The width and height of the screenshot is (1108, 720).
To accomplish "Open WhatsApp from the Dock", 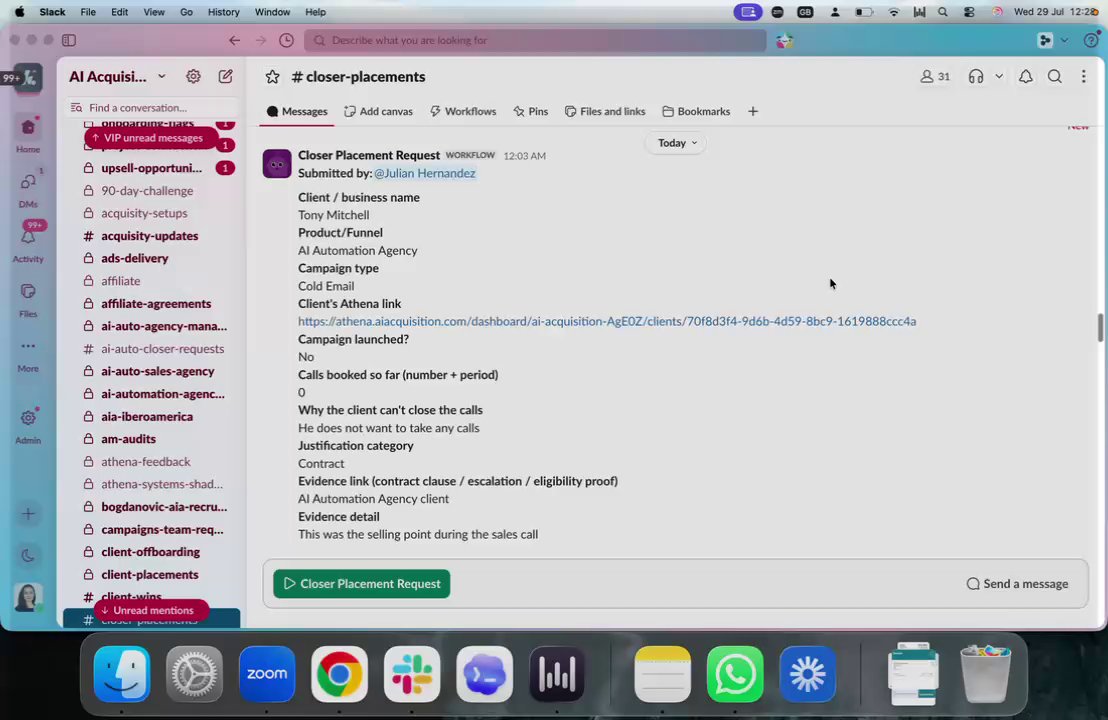I will point(735,674).
